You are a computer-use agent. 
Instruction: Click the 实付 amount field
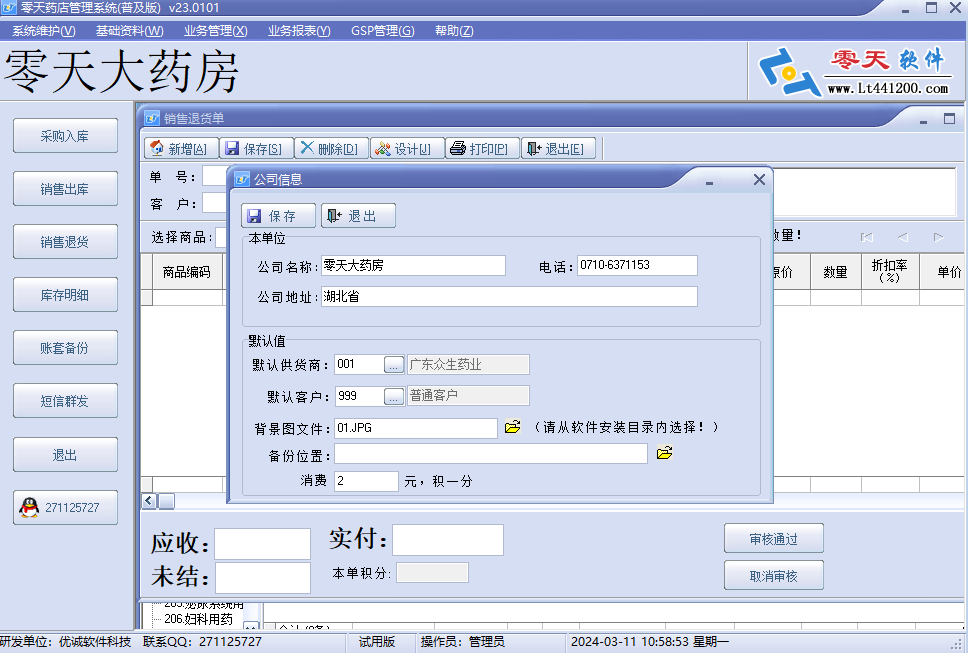448,540
